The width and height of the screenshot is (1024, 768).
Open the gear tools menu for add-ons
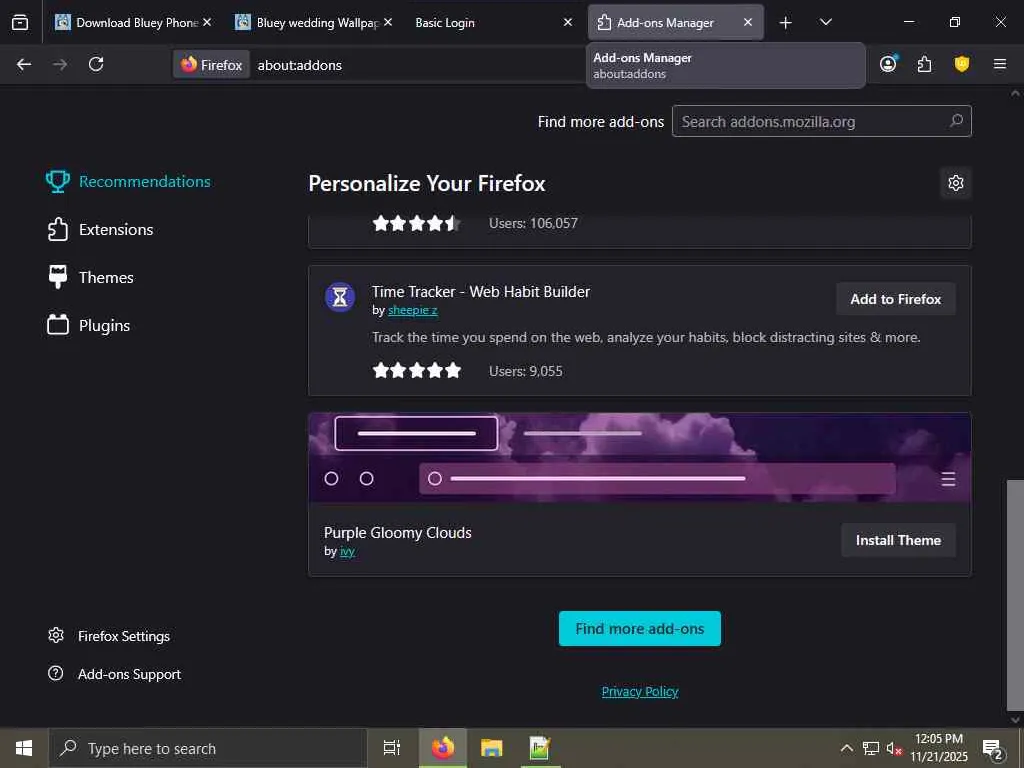coord(955,183)
